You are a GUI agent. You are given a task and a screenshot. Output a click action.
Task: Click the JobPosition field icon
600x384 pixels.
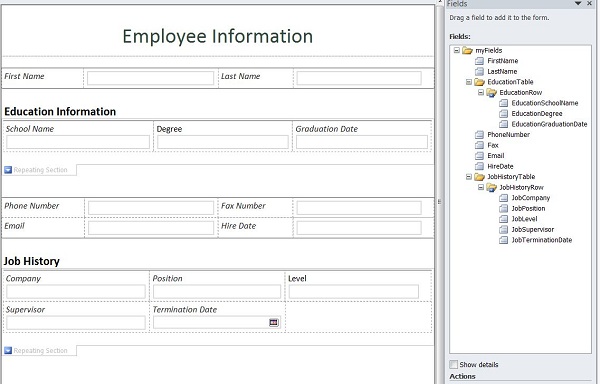(504, 208)
